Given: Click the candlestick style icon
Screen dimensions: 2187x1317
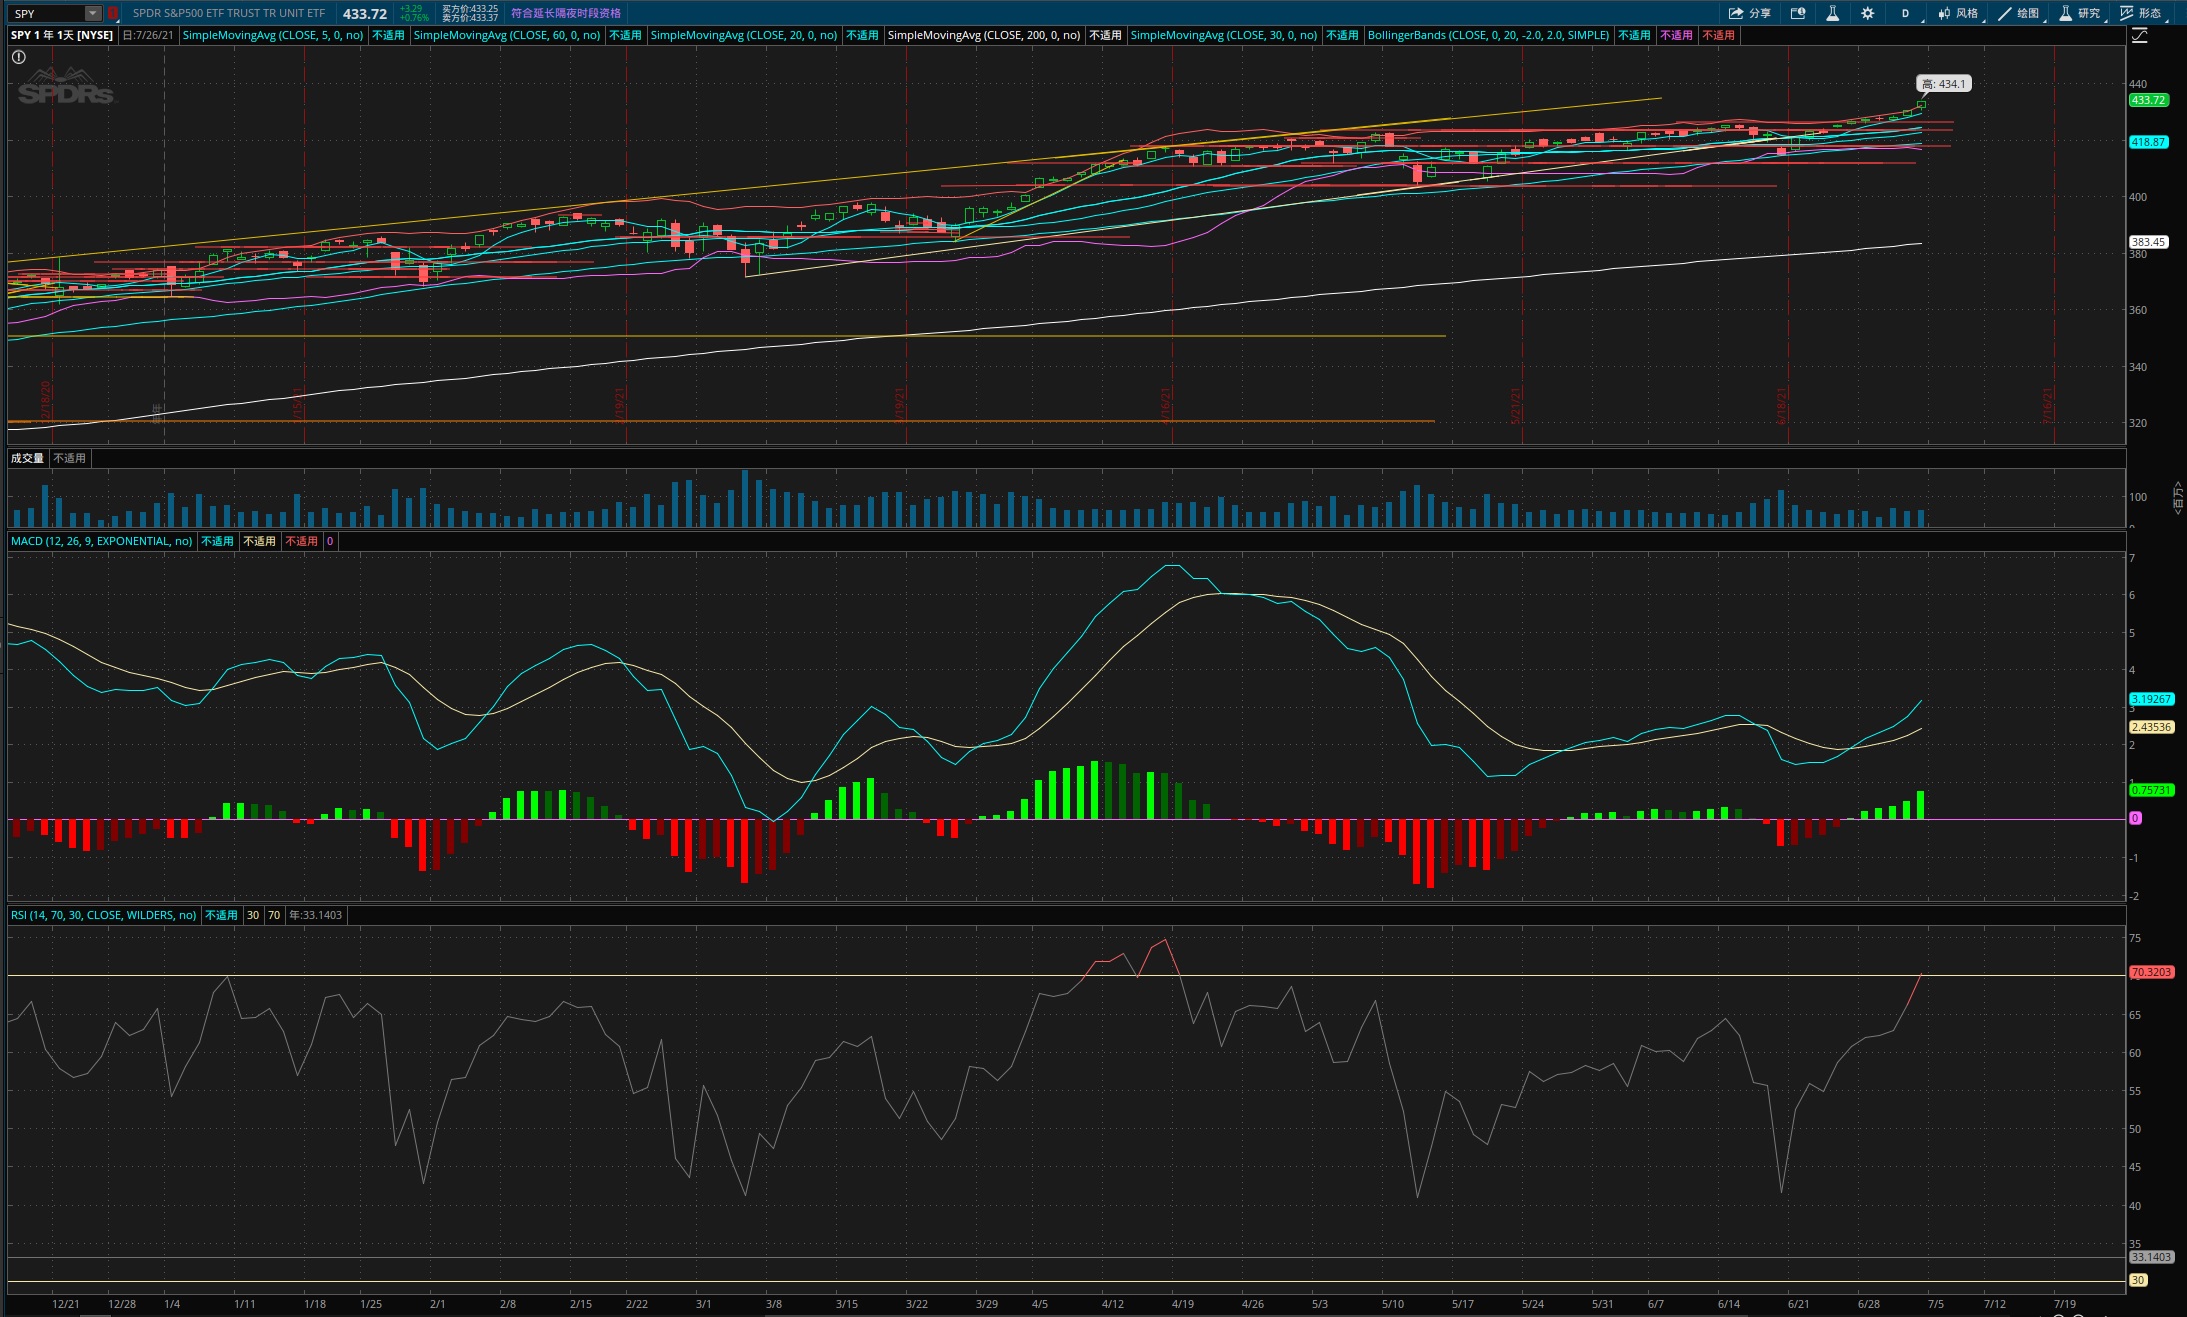Looking at the screenshot, I should [x=1943, y=13].
